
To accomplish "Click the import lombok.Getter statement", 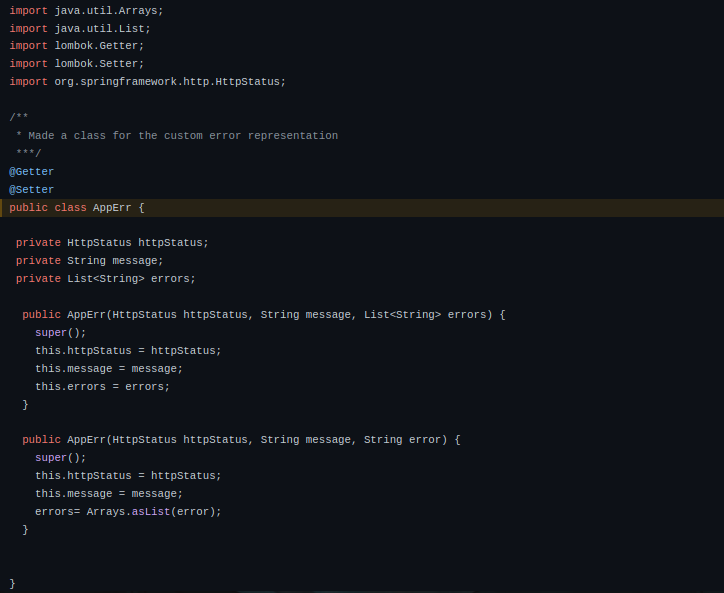I will click(77, 46).
